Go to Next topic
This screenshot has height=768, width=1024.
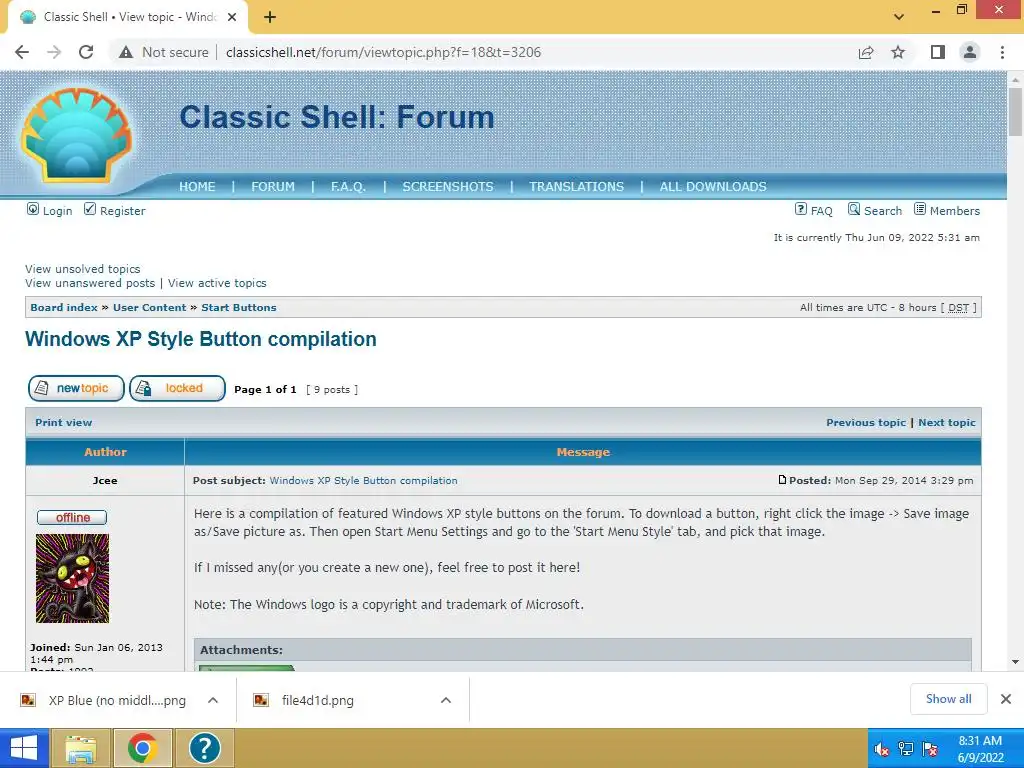click(947, 423)
